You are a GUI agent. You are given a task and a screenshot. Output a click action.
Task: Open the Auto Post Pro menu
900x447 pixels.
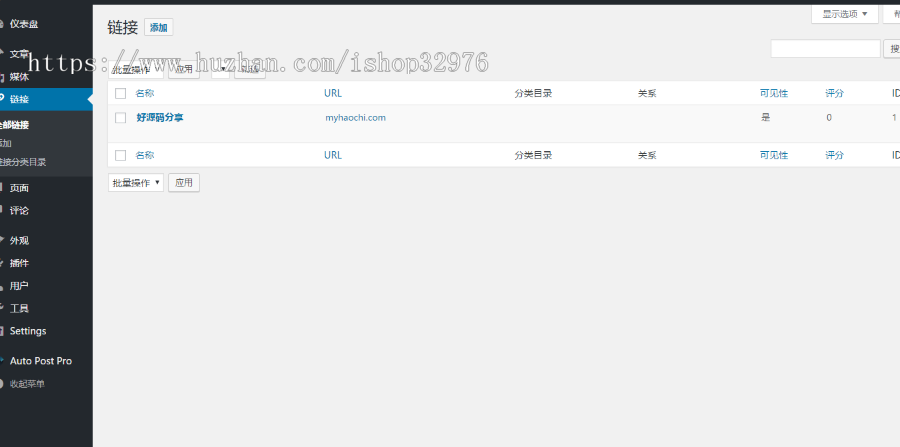point(41,361)
